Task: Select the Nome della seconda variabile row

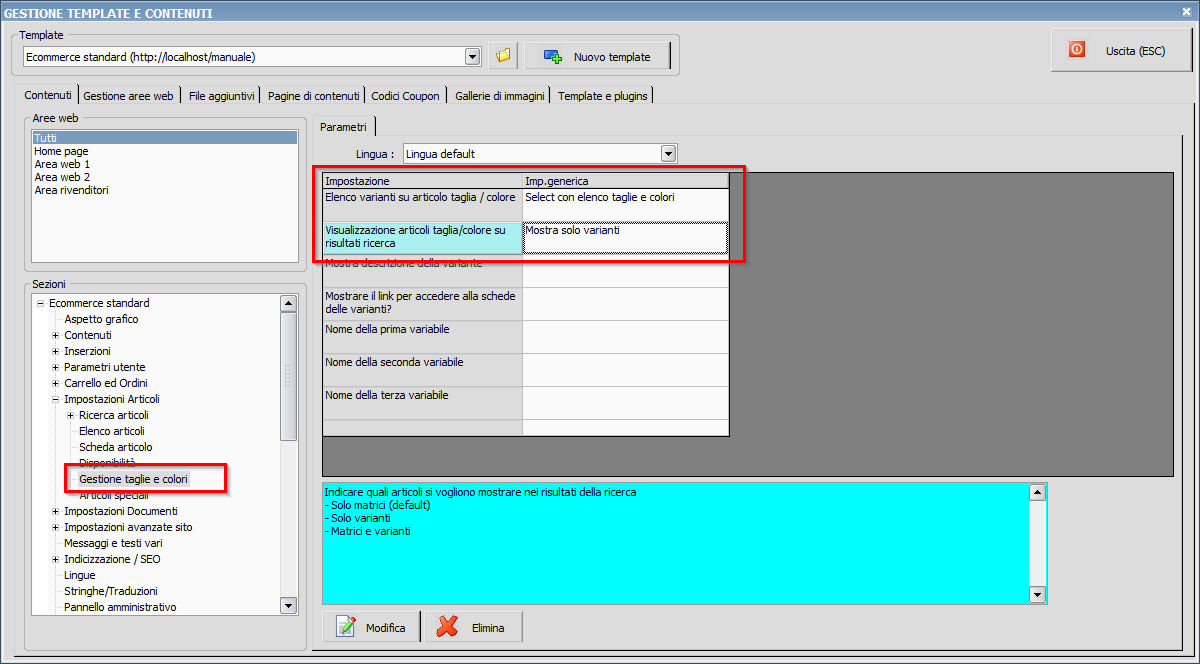Action: (x=422, y=370)
